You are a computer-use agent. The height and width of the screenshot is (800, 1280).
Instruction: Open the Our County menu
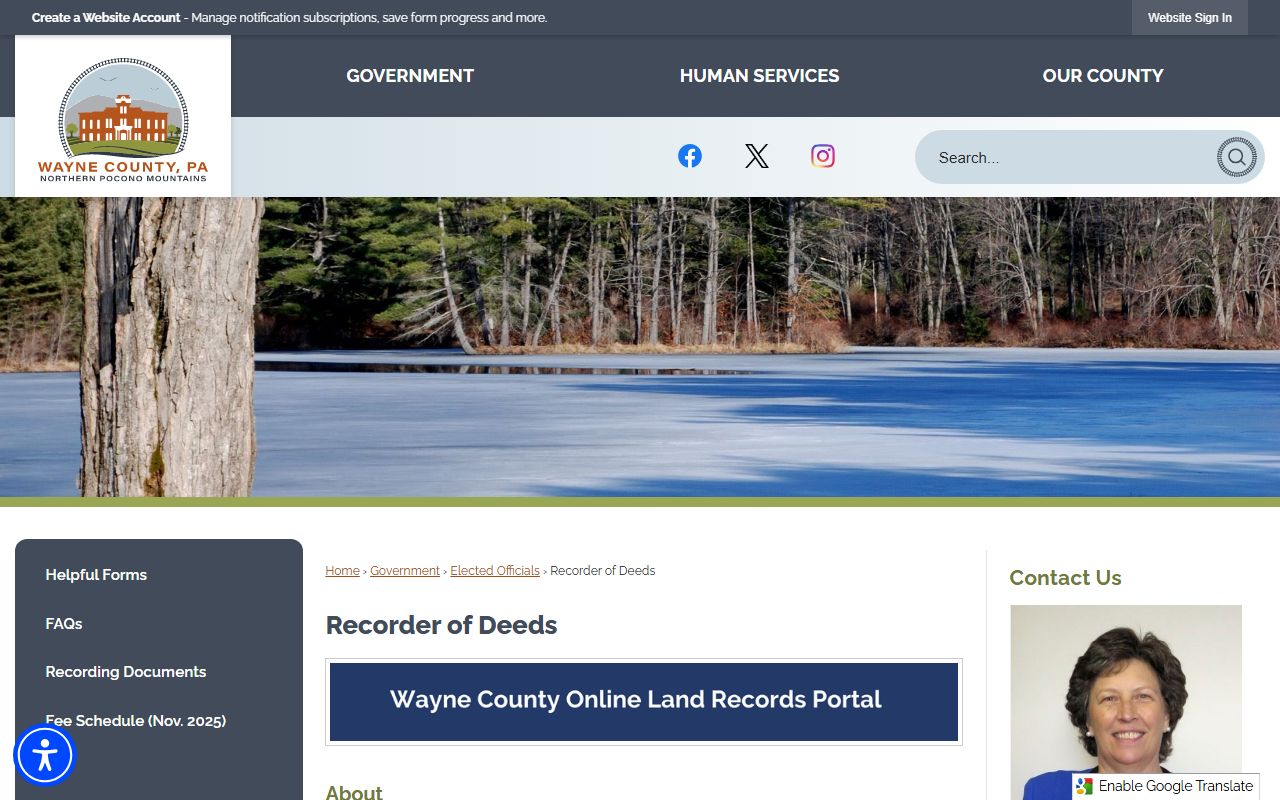(x=1103, y=76)
